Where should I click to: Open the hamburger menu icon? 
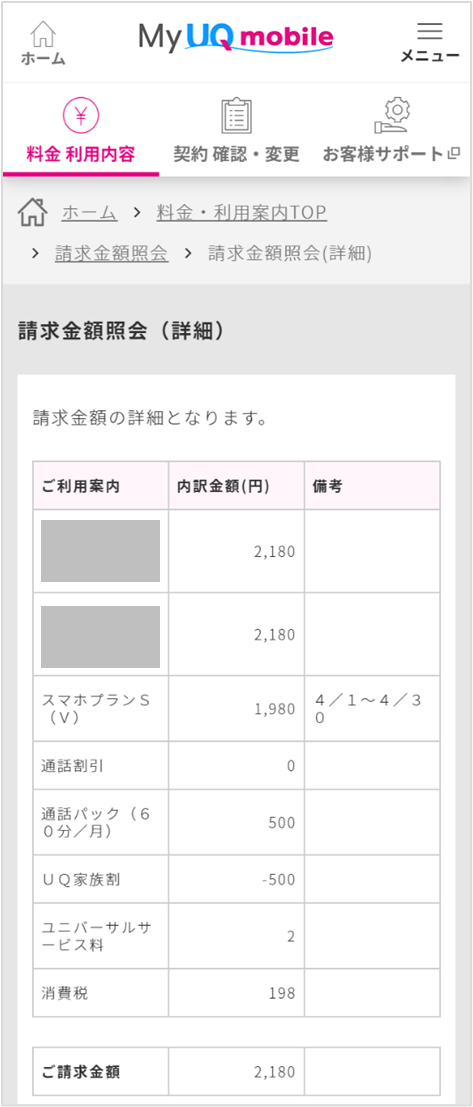430,30
